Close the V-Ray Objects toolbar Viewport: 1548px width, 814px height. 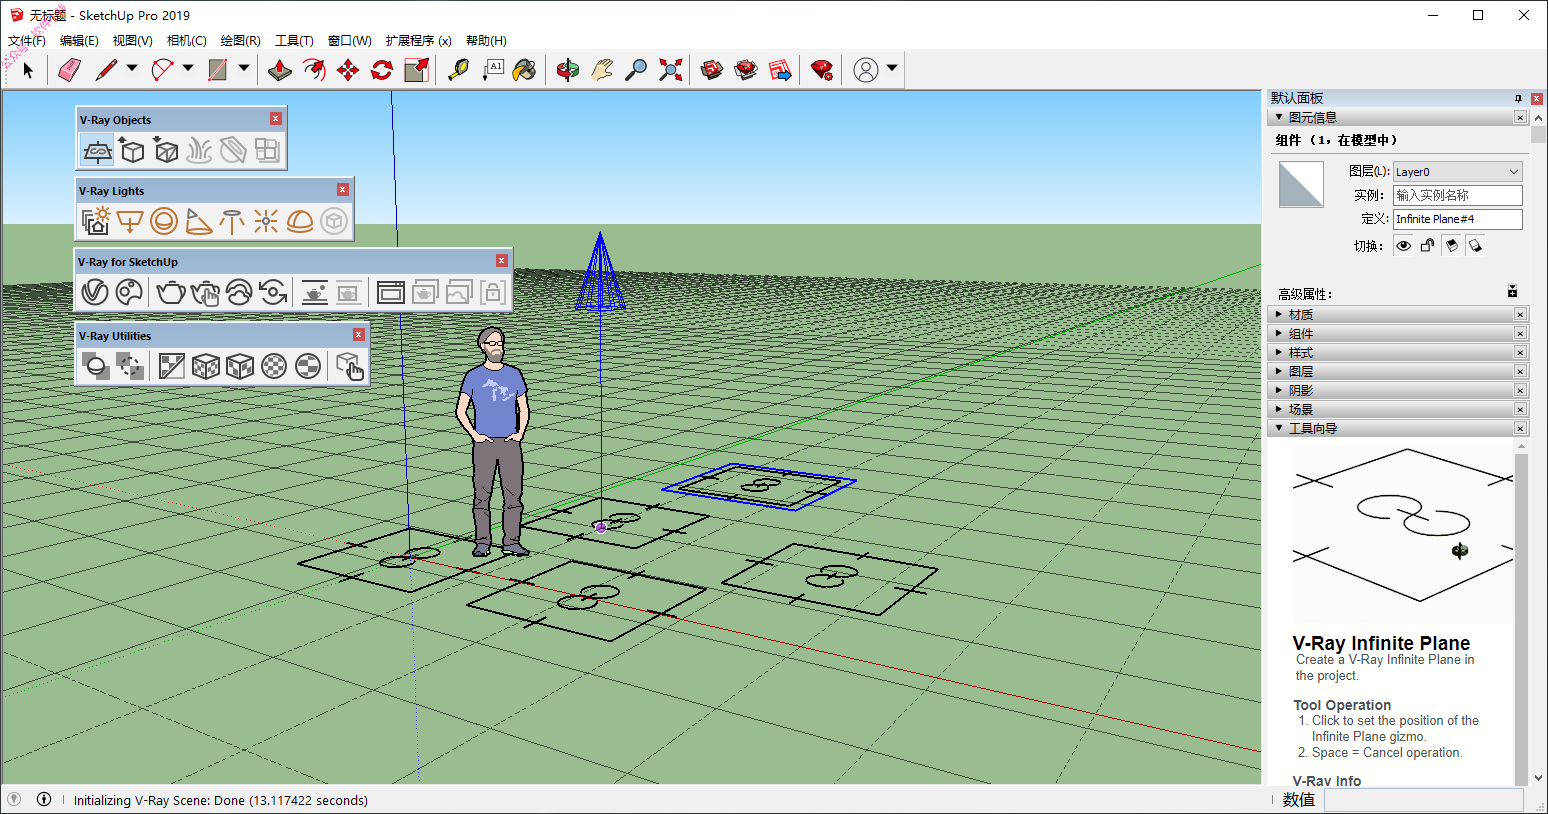tap(276, 119)
